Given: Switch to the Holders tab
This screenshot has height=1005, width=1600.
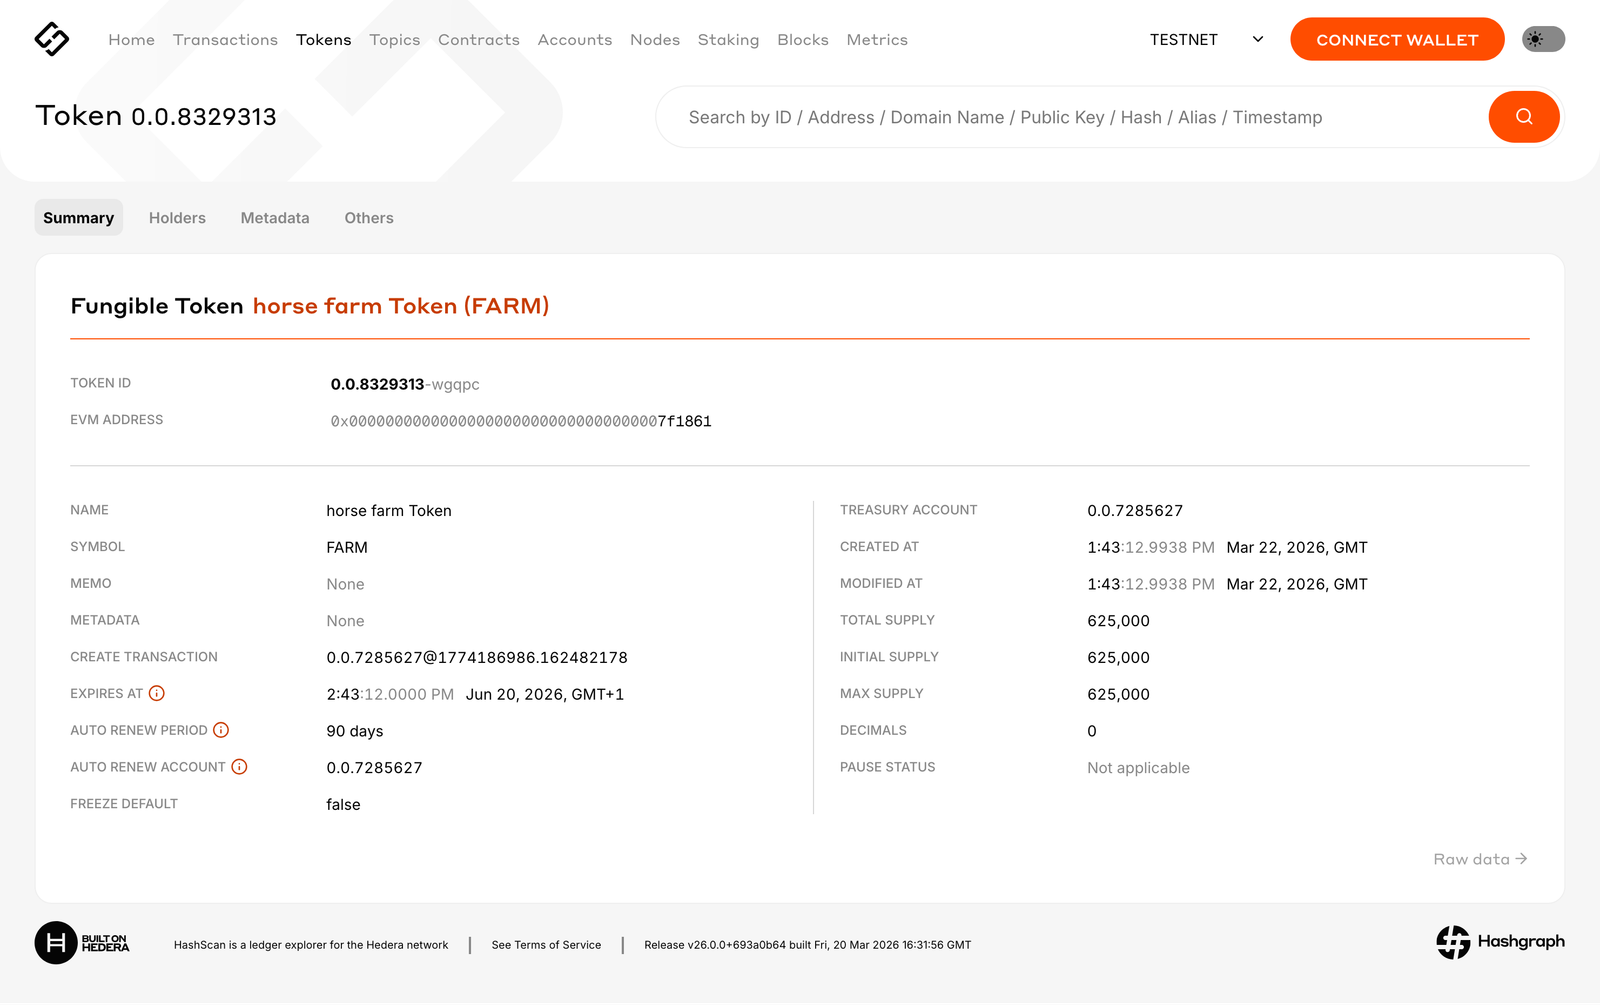Looking at the screenshot, I should click(177, 218).
